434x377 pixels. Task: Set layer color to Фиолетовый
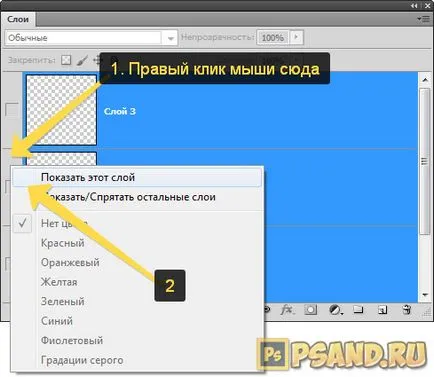(137, 340)
